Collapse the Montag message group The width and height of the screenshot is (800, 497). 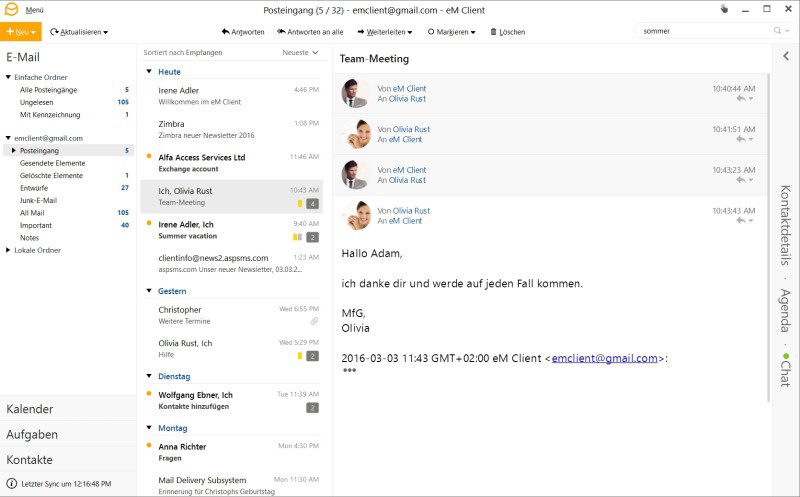pos(149,428)
